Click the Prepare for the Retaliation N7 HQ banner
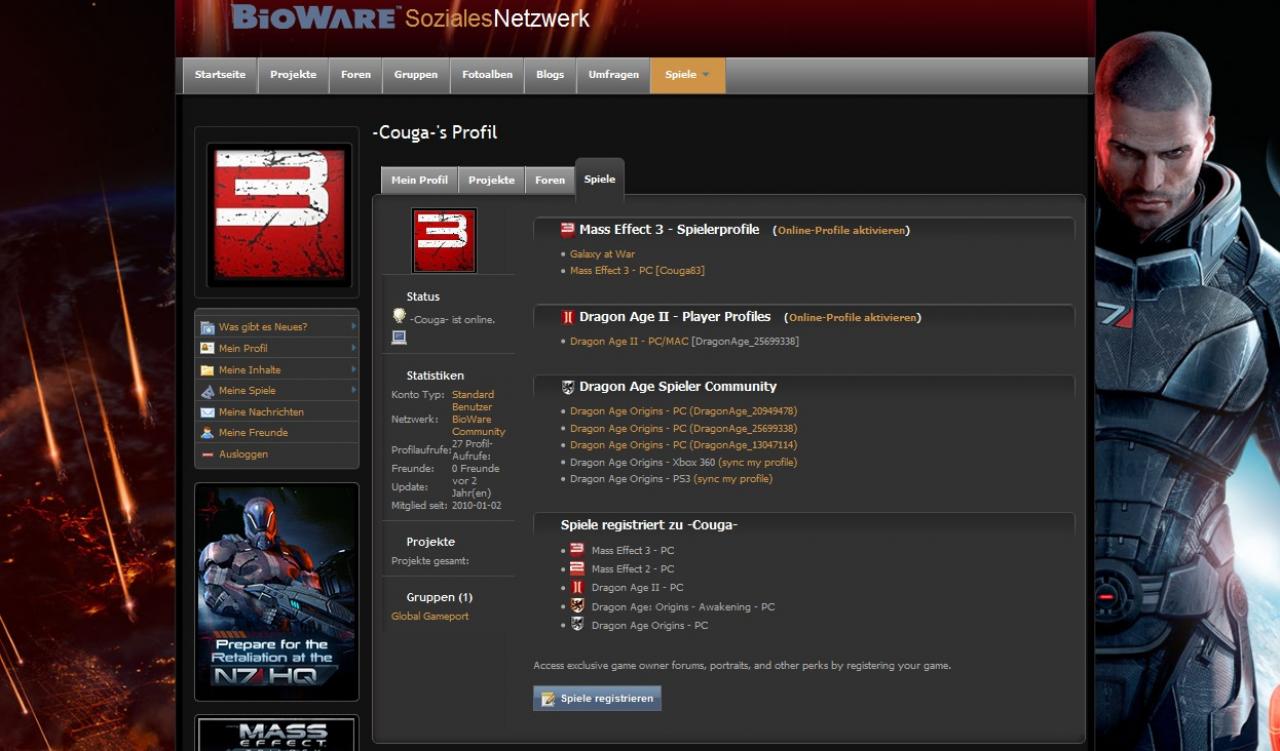1280x751 pixels. tap(277, 592)
